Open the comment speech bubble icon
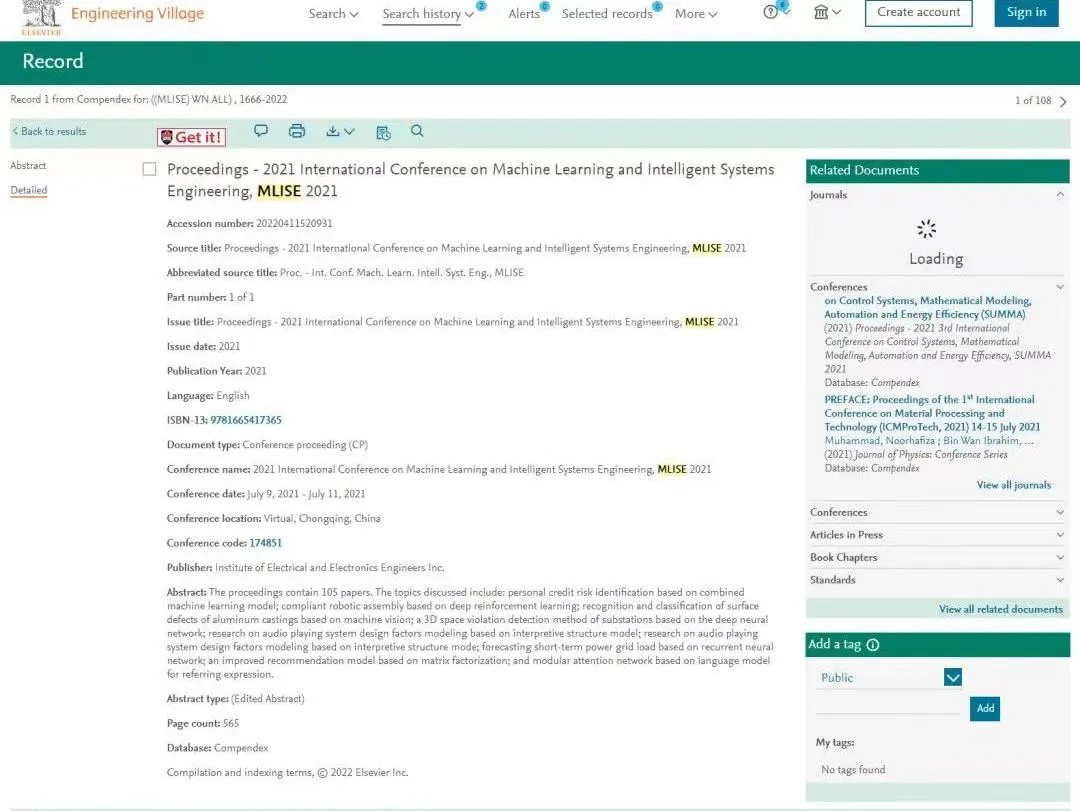 (x=261, y=131)
